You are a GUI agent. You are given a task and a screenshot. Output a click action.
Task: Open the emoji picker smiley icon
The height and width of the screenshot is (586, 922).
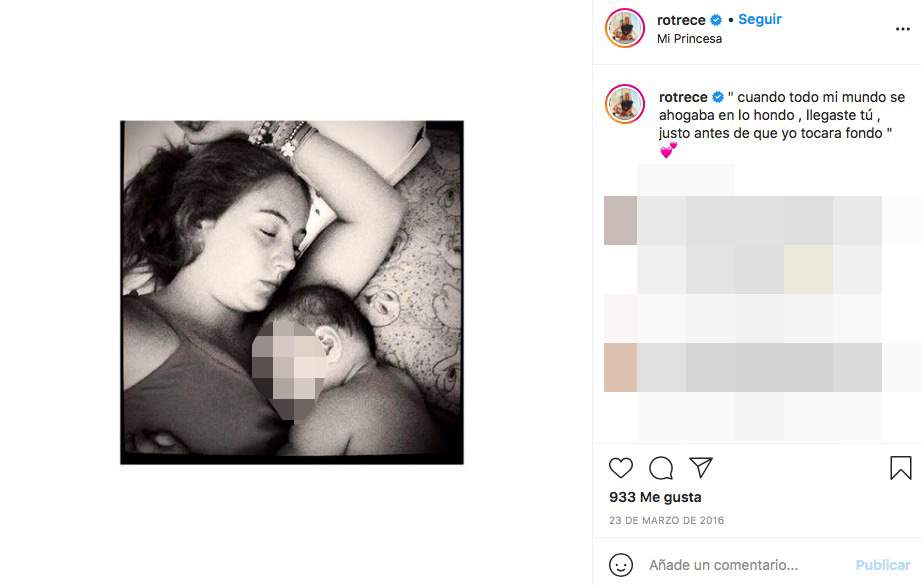[x=621, y=565]
